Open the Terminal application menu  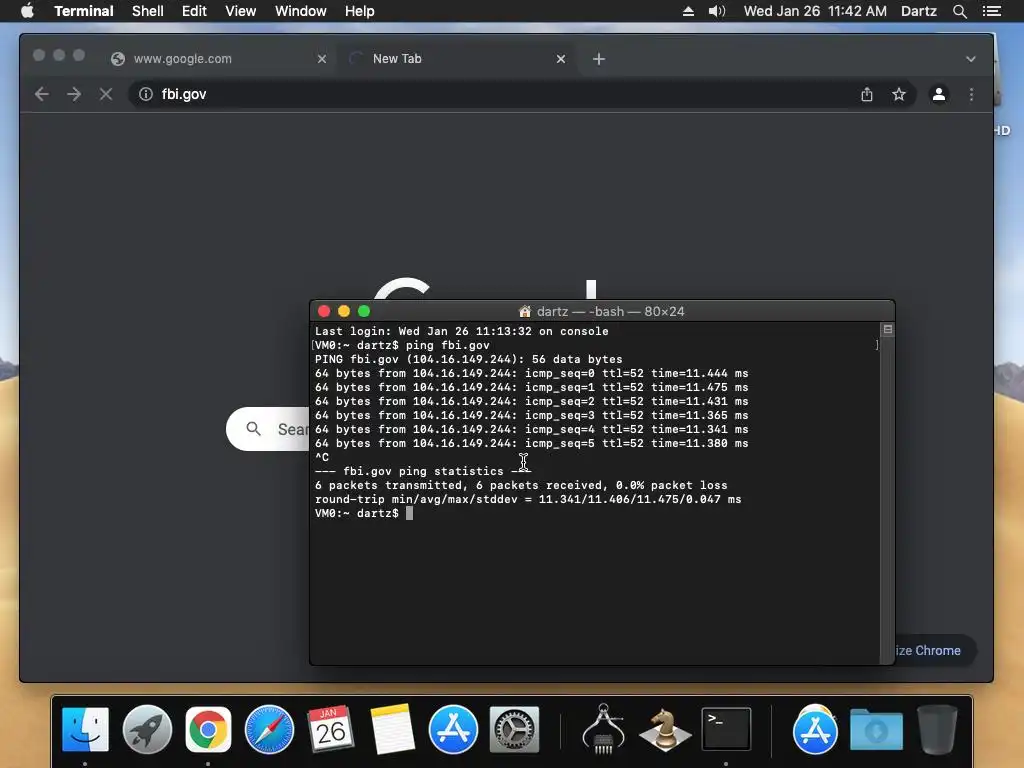pyautogui.click(x=84, y=11)
